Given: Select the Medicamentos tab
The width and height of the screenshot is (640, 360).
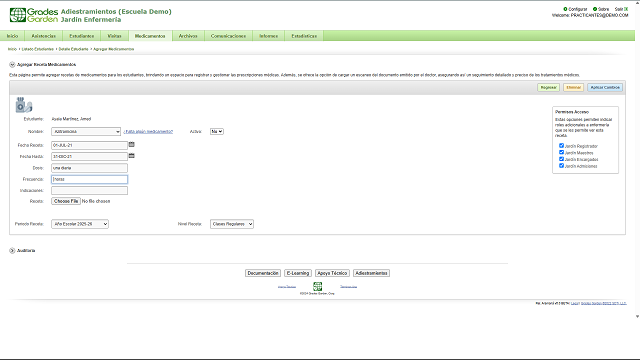Looking at the screenshot, I should click(150, 36).
